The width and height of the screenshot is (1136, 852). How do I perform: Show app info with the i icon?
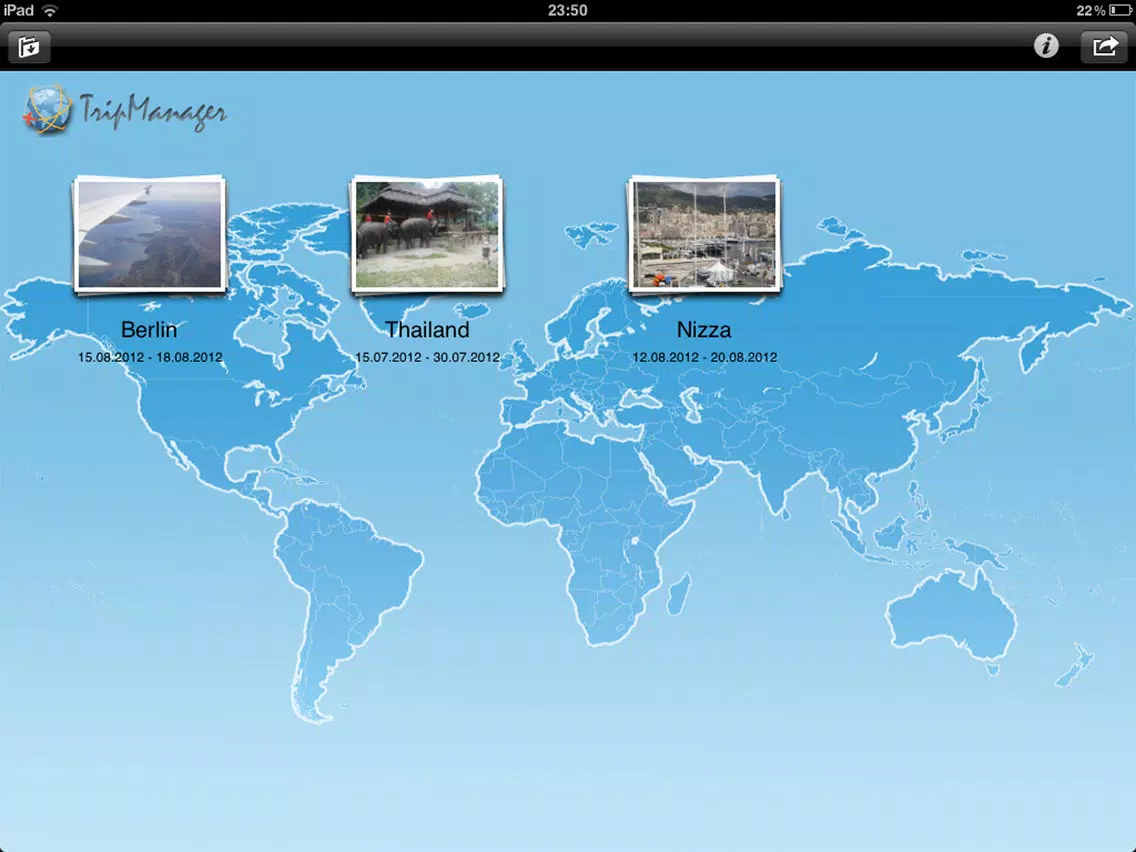coord(1045,46)
